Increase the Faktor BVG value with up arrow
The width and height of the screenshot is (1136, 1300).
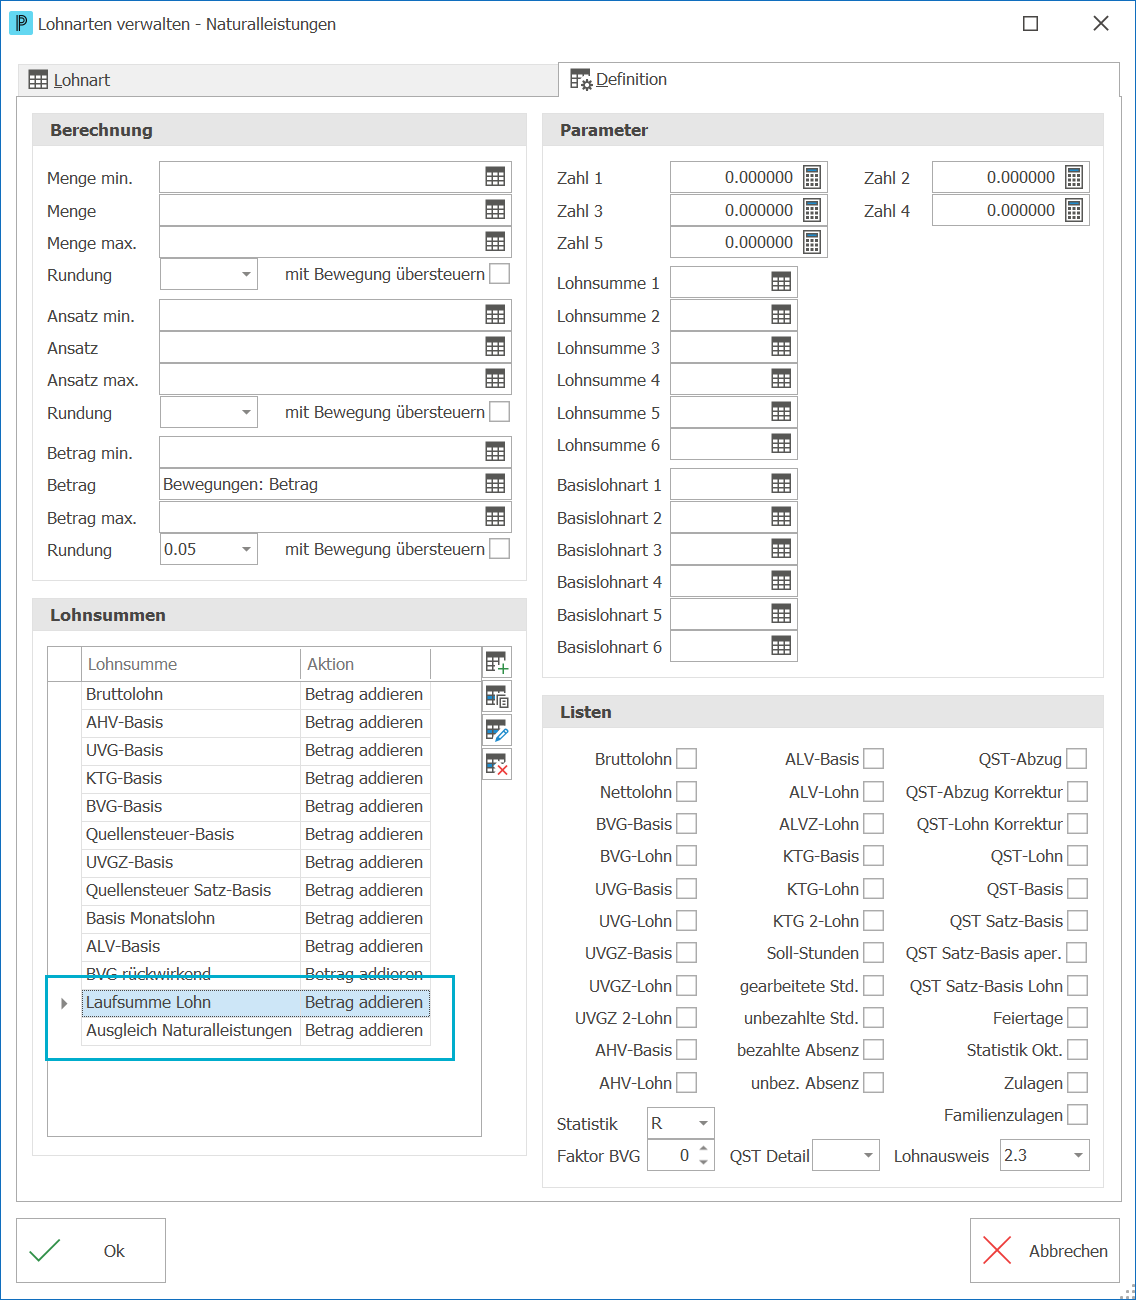(704, 1148)
